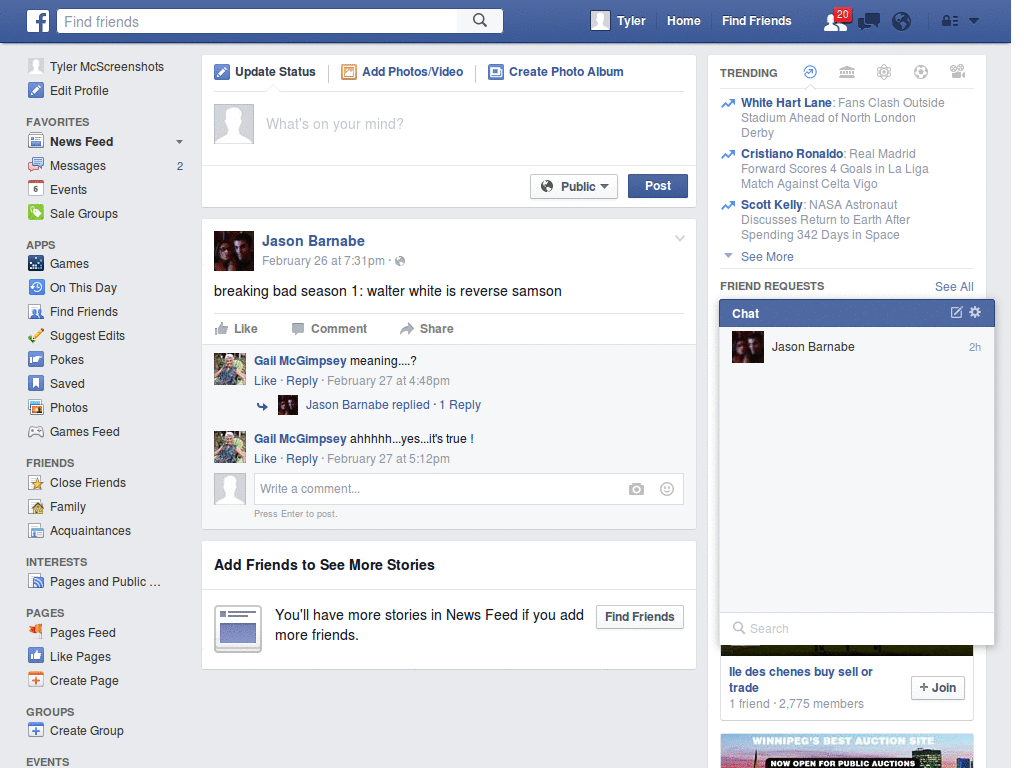This screenshot has height=768, width=1024.
Task: Select Update Status tab
Action: click(265, 72)
